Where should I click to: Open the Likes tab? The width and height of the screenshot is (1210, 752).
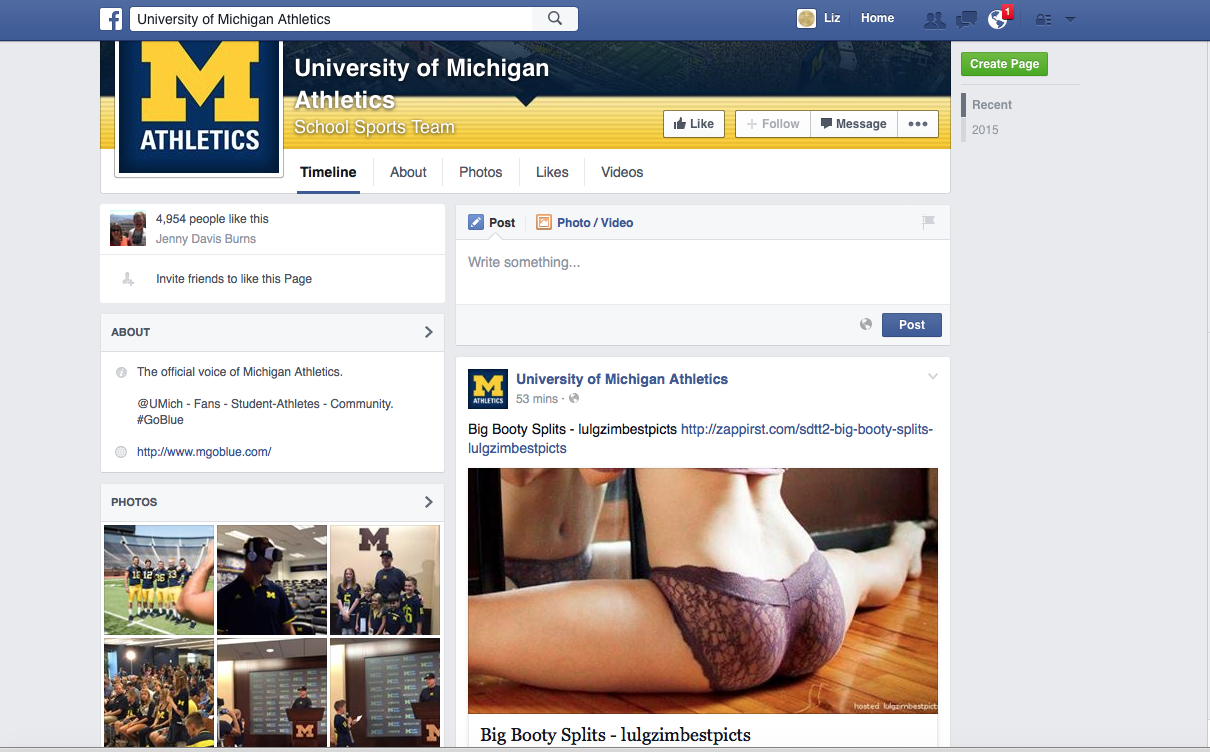(x=552, y=172)
